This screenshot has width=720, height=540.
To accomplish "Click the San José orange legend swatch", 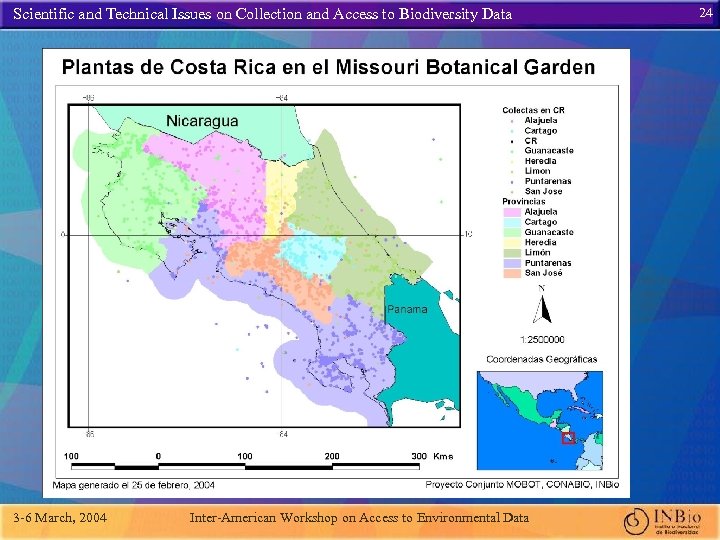I will (x=512, y=273).
